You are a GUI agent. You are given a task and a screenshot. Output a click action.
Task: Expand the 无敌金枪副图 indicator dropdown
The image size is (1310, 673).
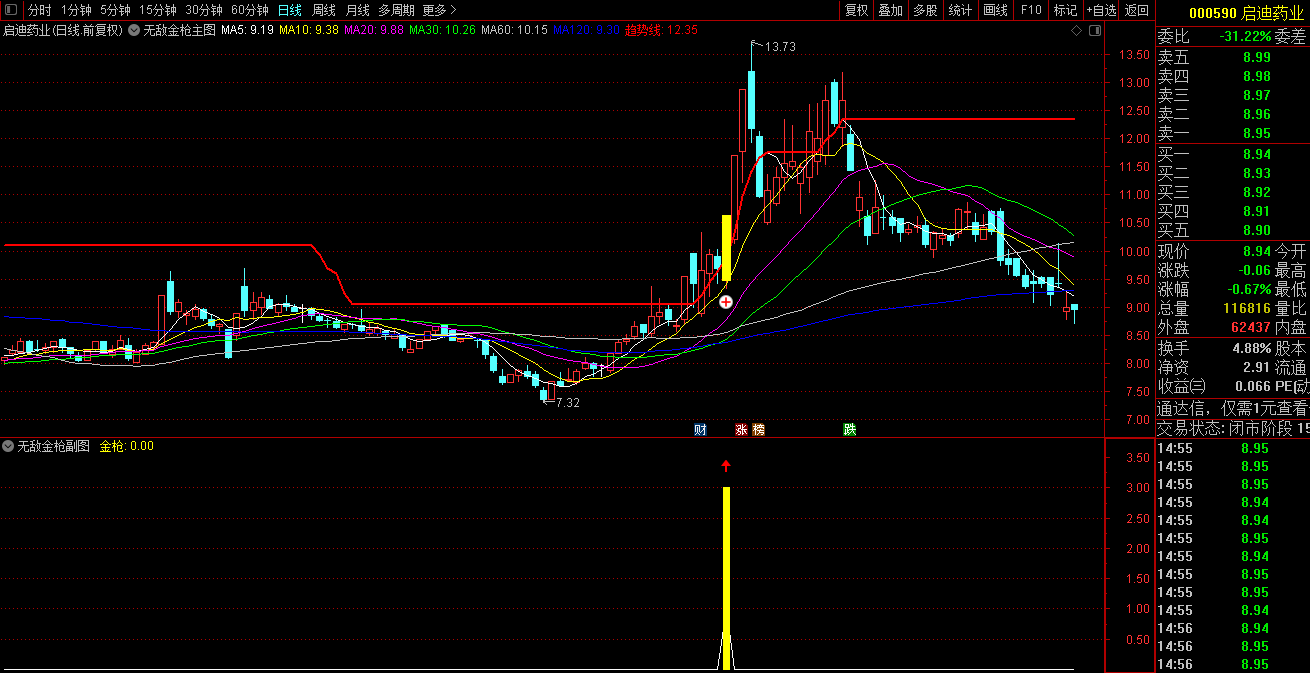coord(9,446)
